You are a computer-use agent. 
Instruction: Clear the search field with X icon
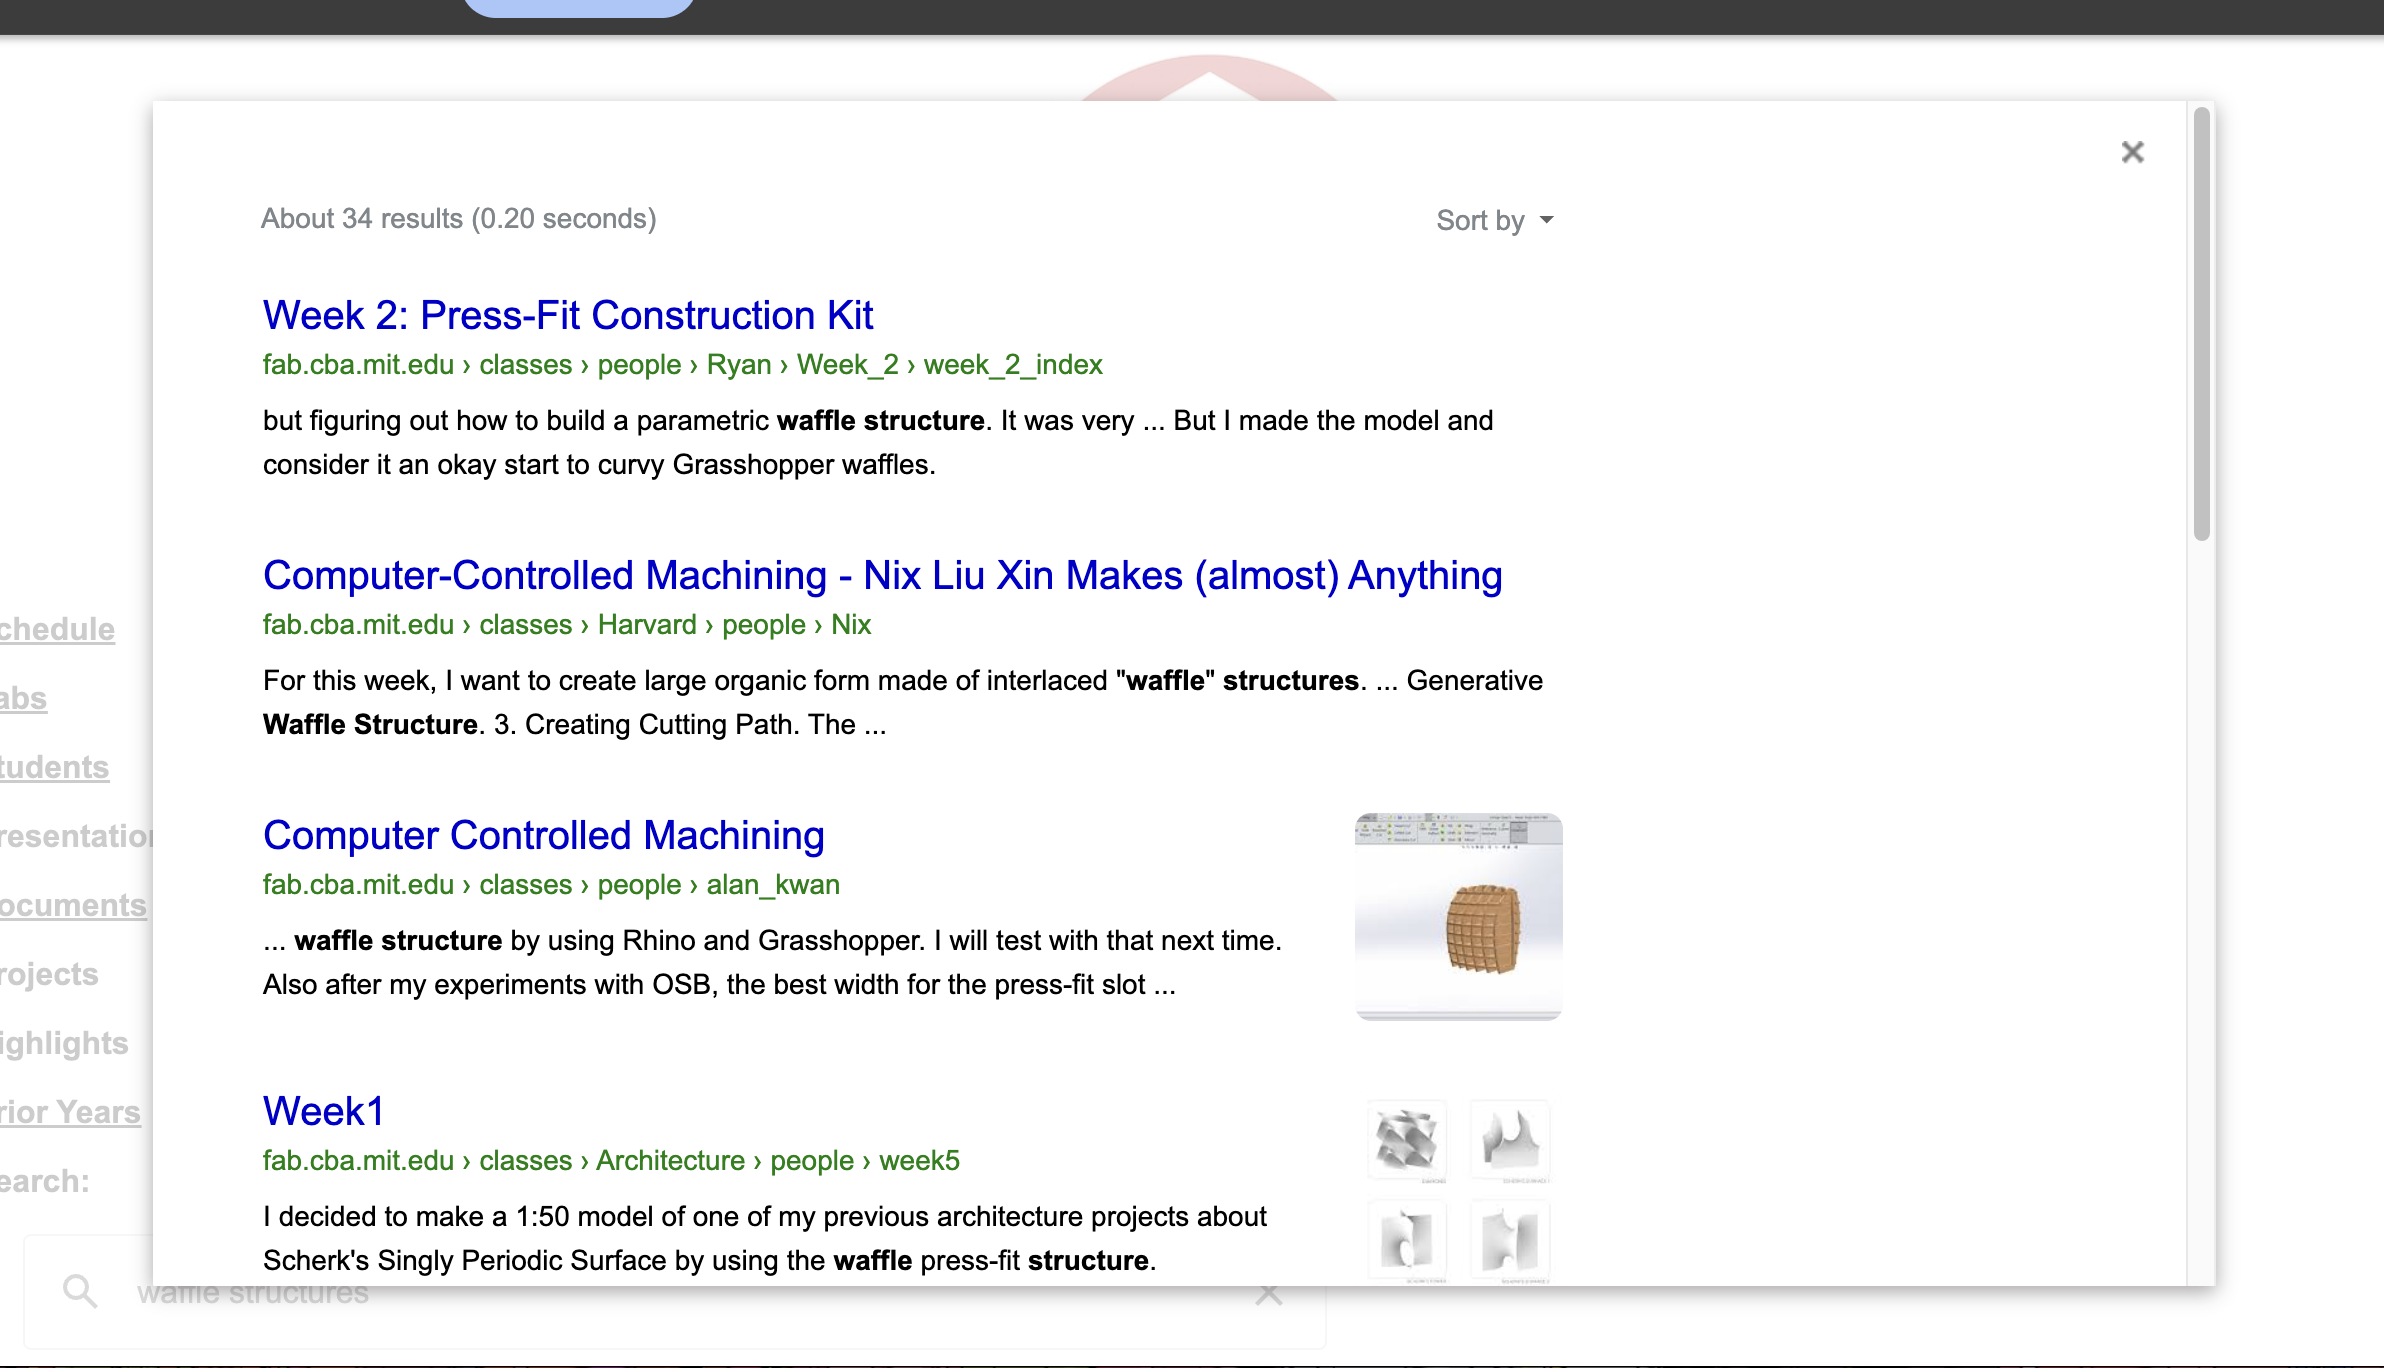coord(1268,1294)
